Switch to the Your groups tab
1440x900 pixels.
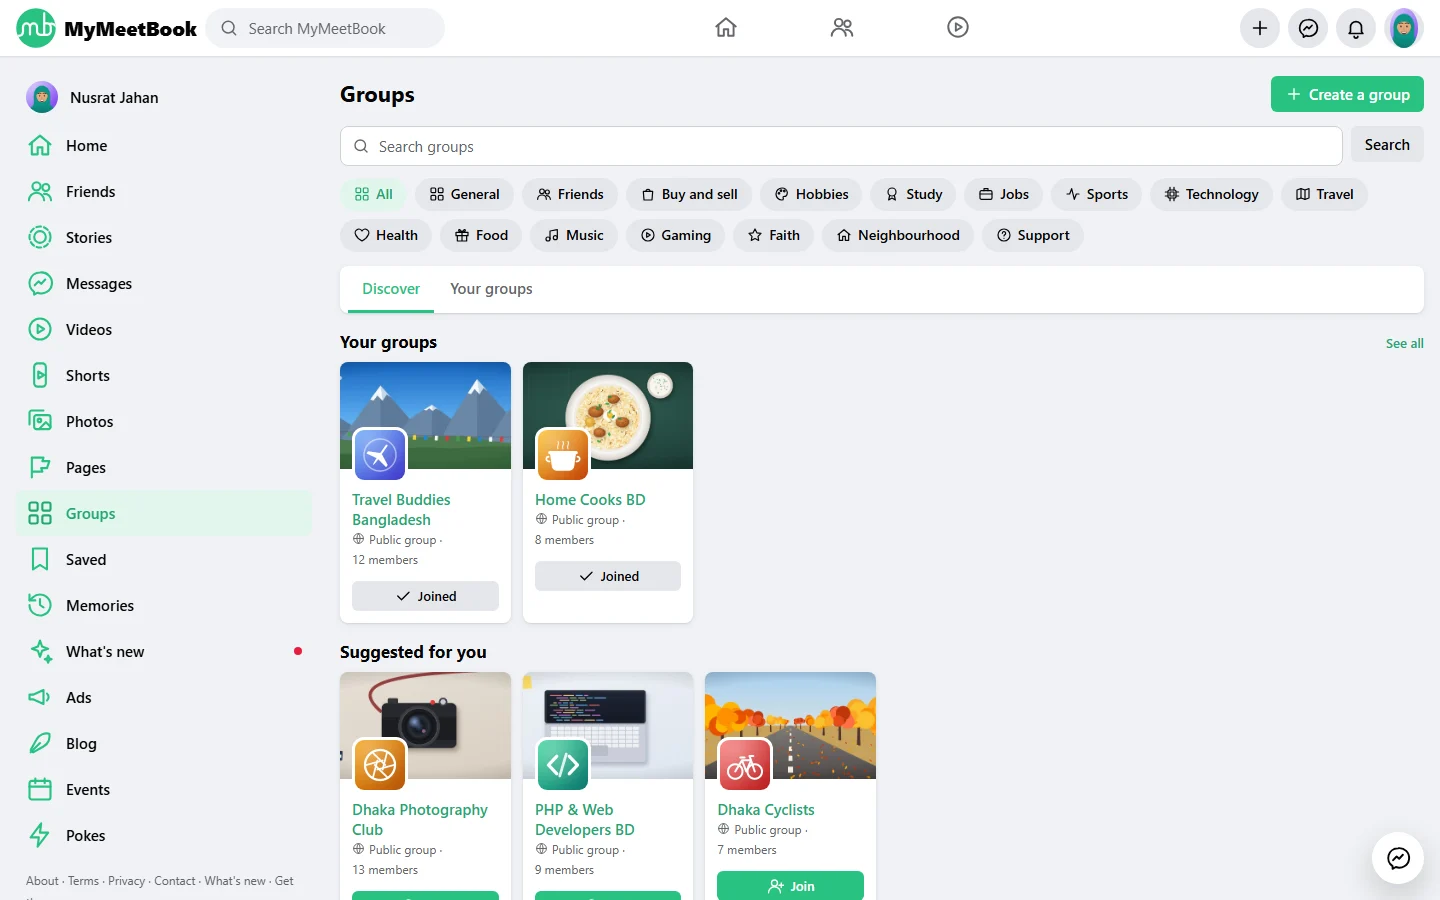[x=491, y=289]
